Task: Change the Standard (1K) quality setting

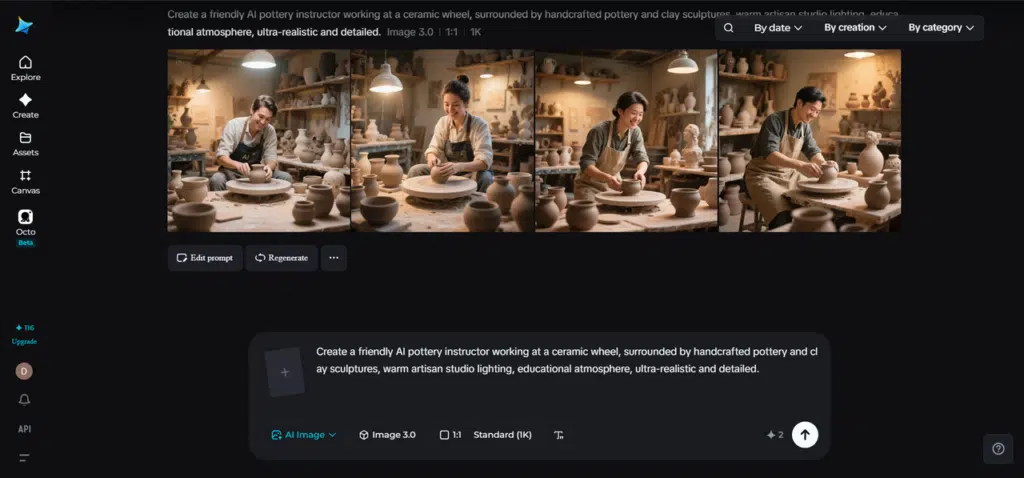Action: (502, 435)
